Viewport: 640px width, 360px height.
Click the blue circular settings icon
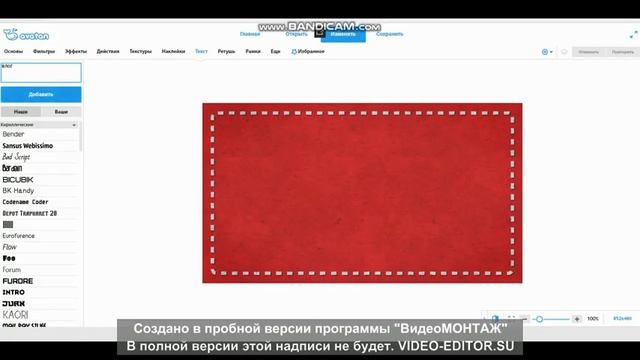click(x=544, y=52)
